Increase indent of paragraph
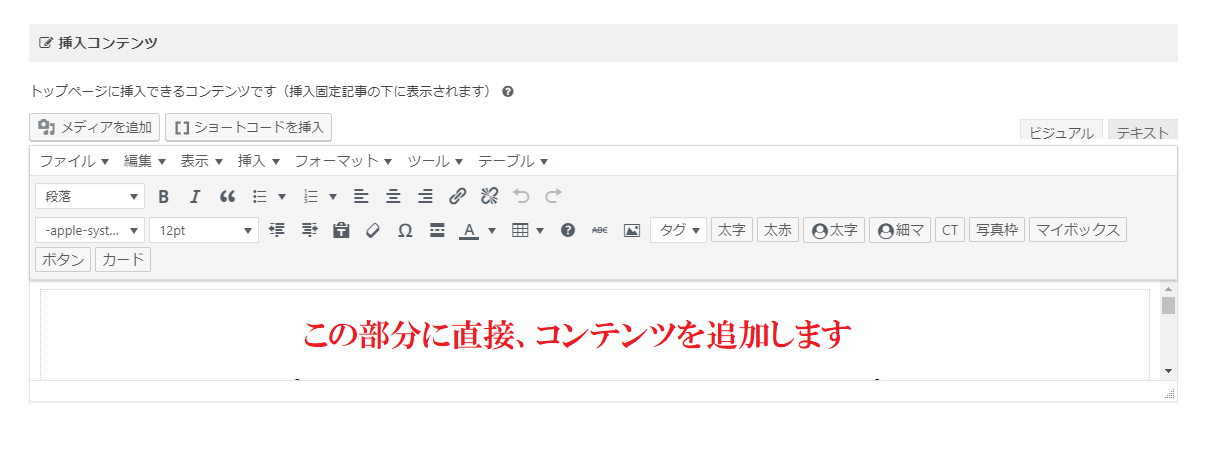 pyautogui.click(x=309, y=230)
